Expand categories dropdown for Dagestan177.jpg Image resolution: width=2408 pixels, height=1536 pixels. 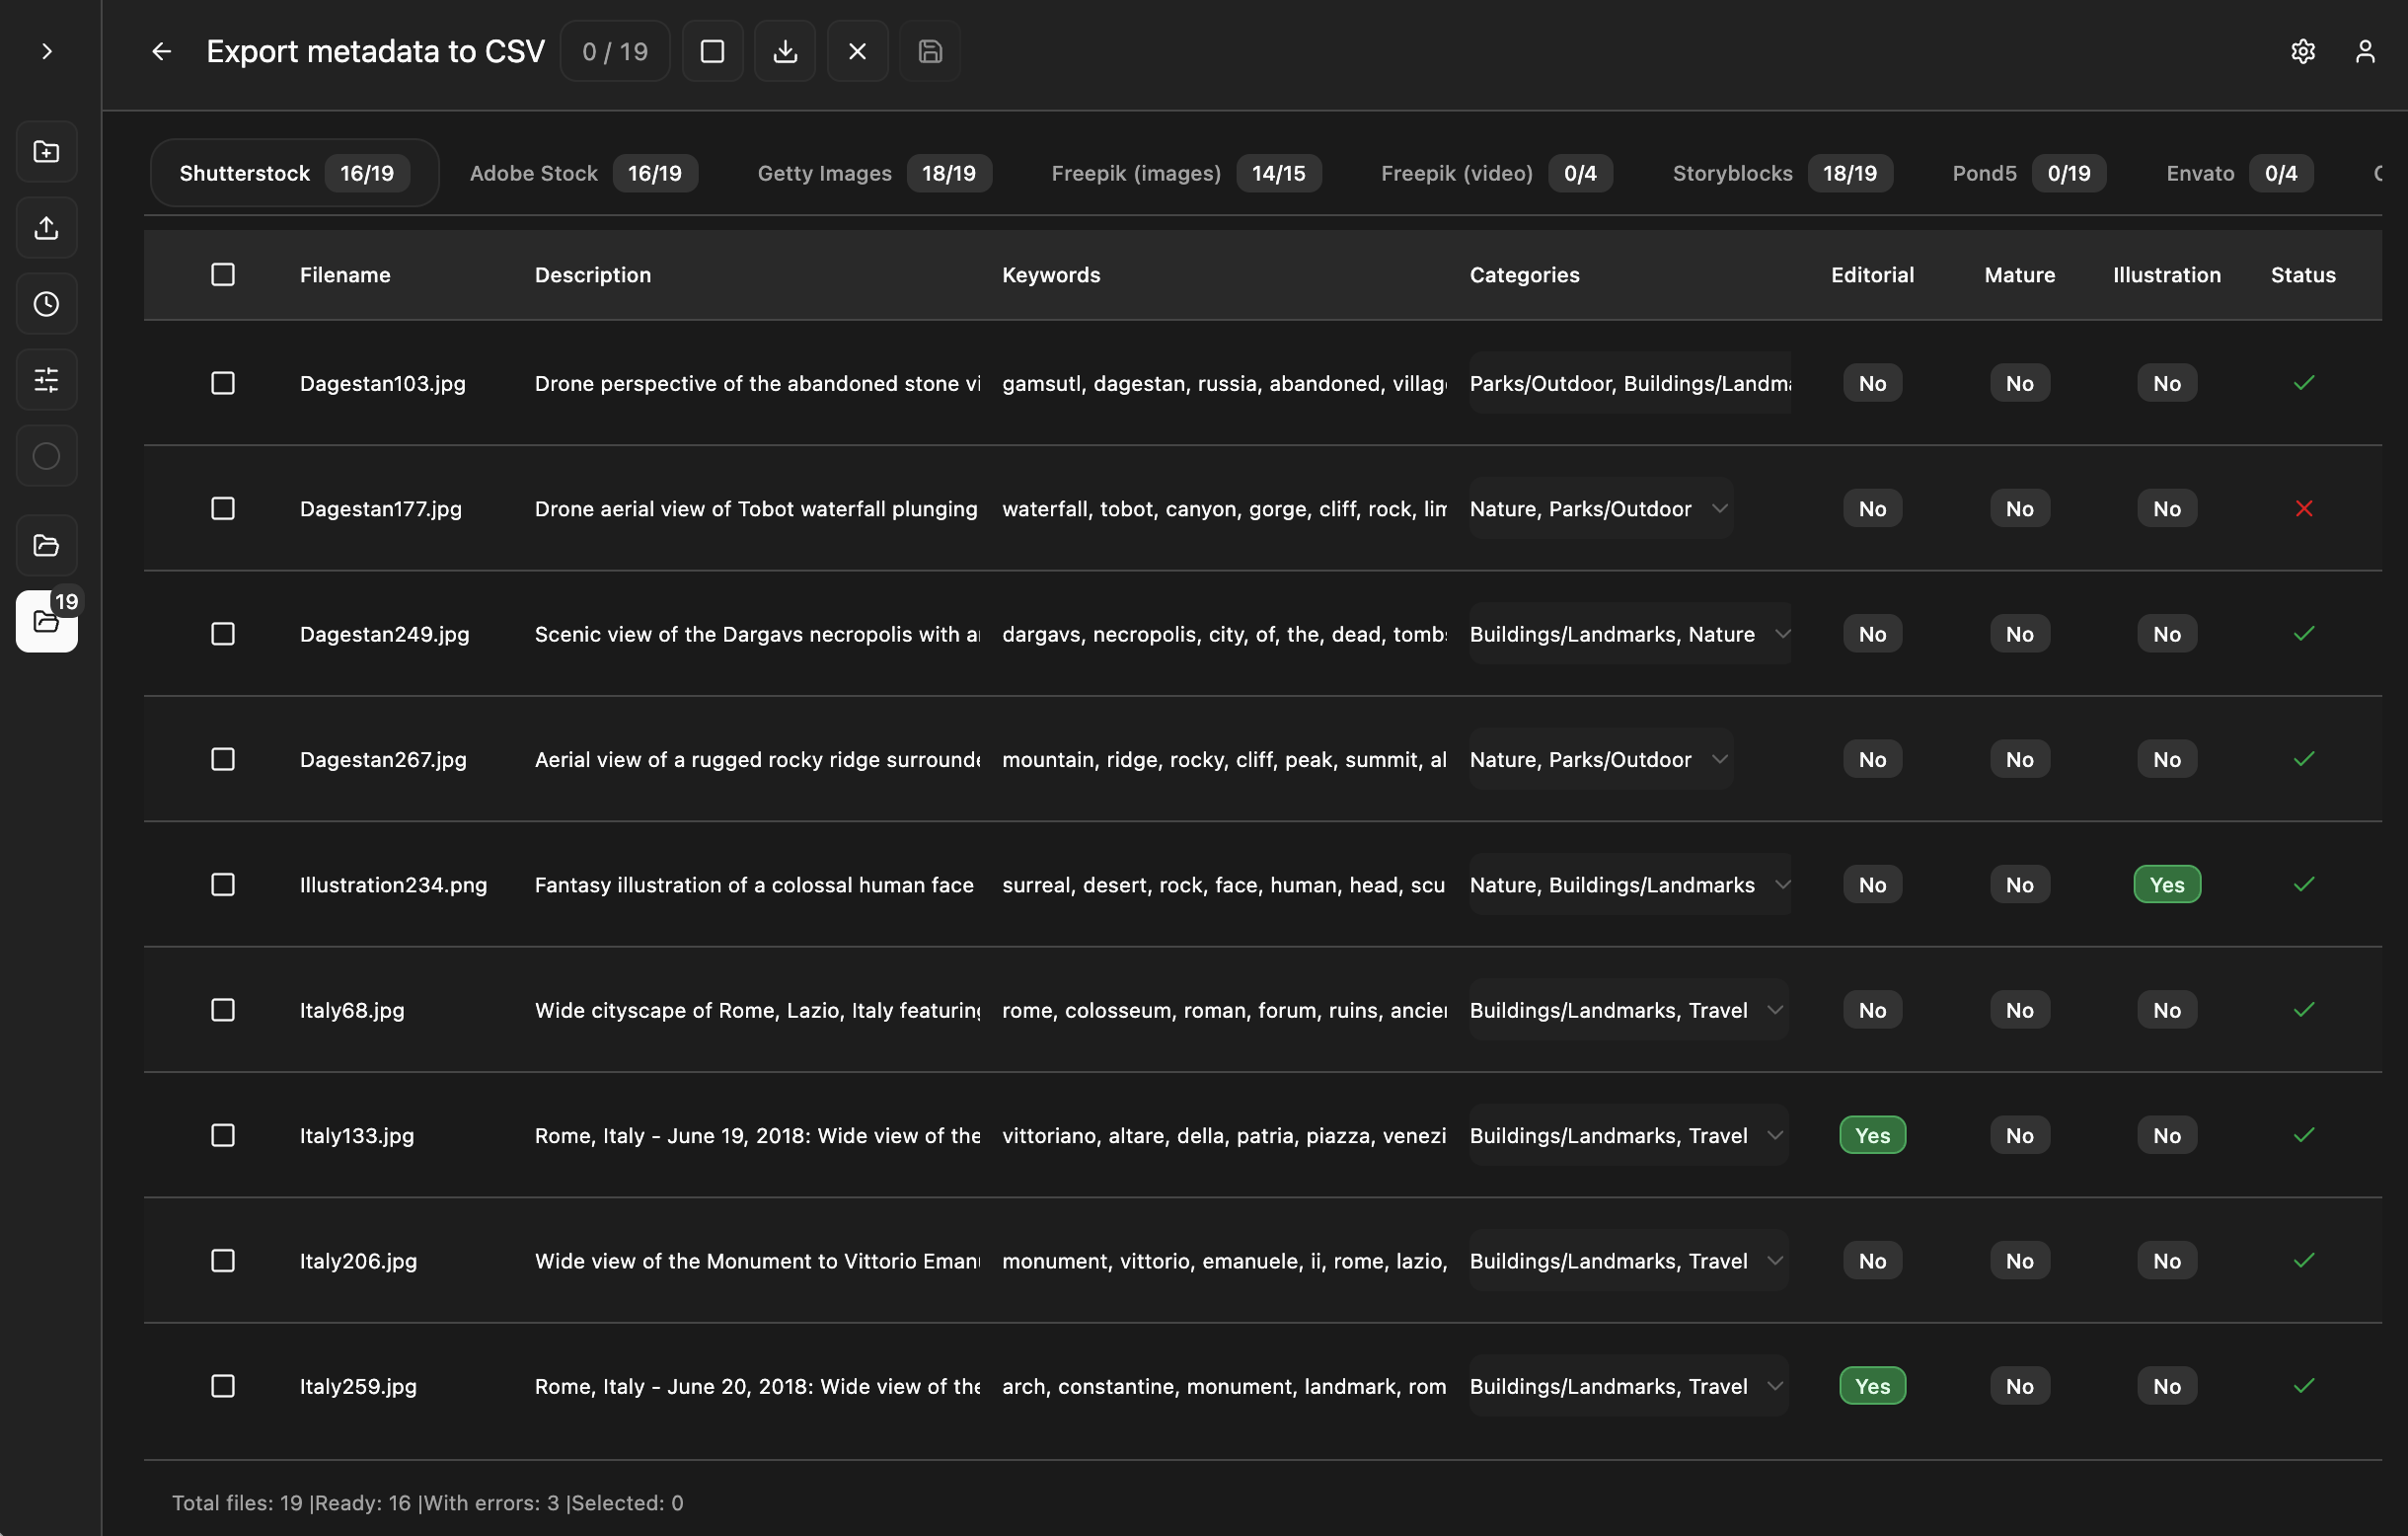(x=1721, y=508)
